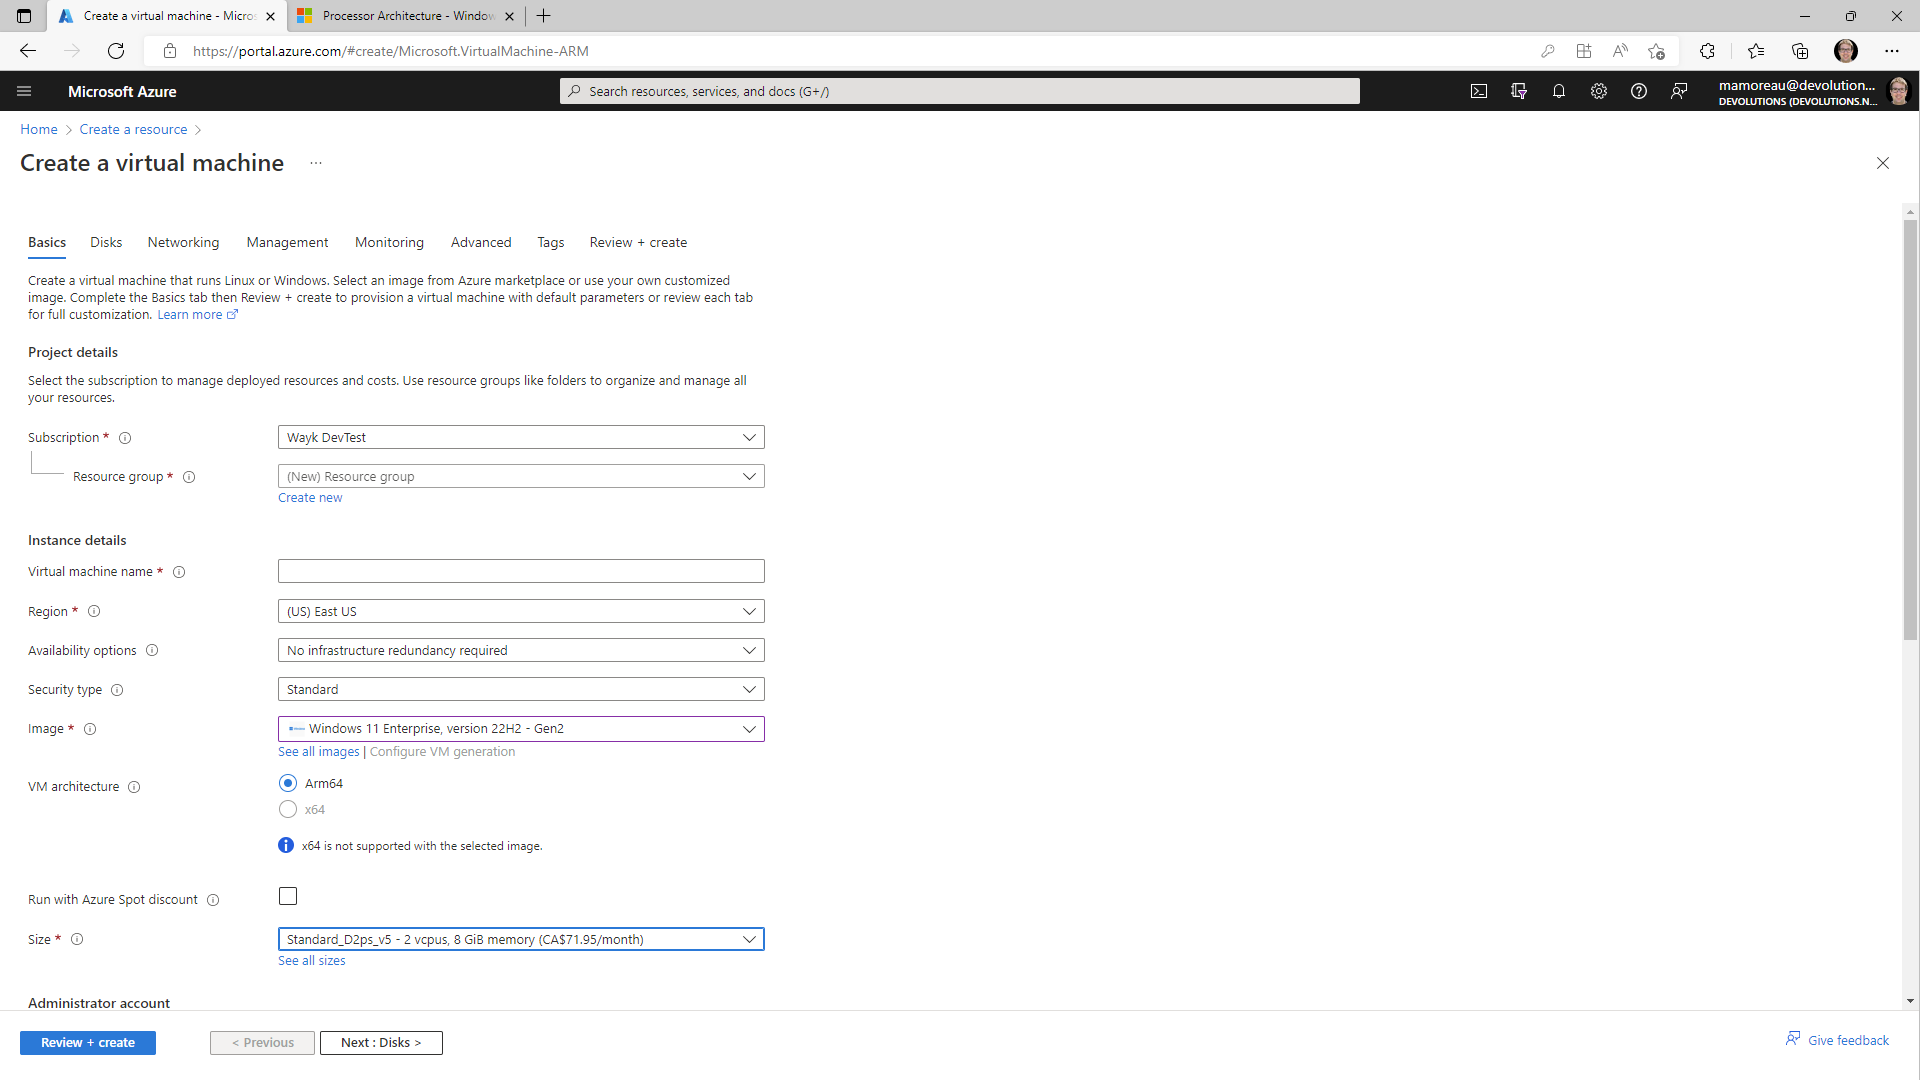Screen dimensions: 1920x1080
Task: Open Directories and subscriptions filter icon
Action: point(1519,91)
